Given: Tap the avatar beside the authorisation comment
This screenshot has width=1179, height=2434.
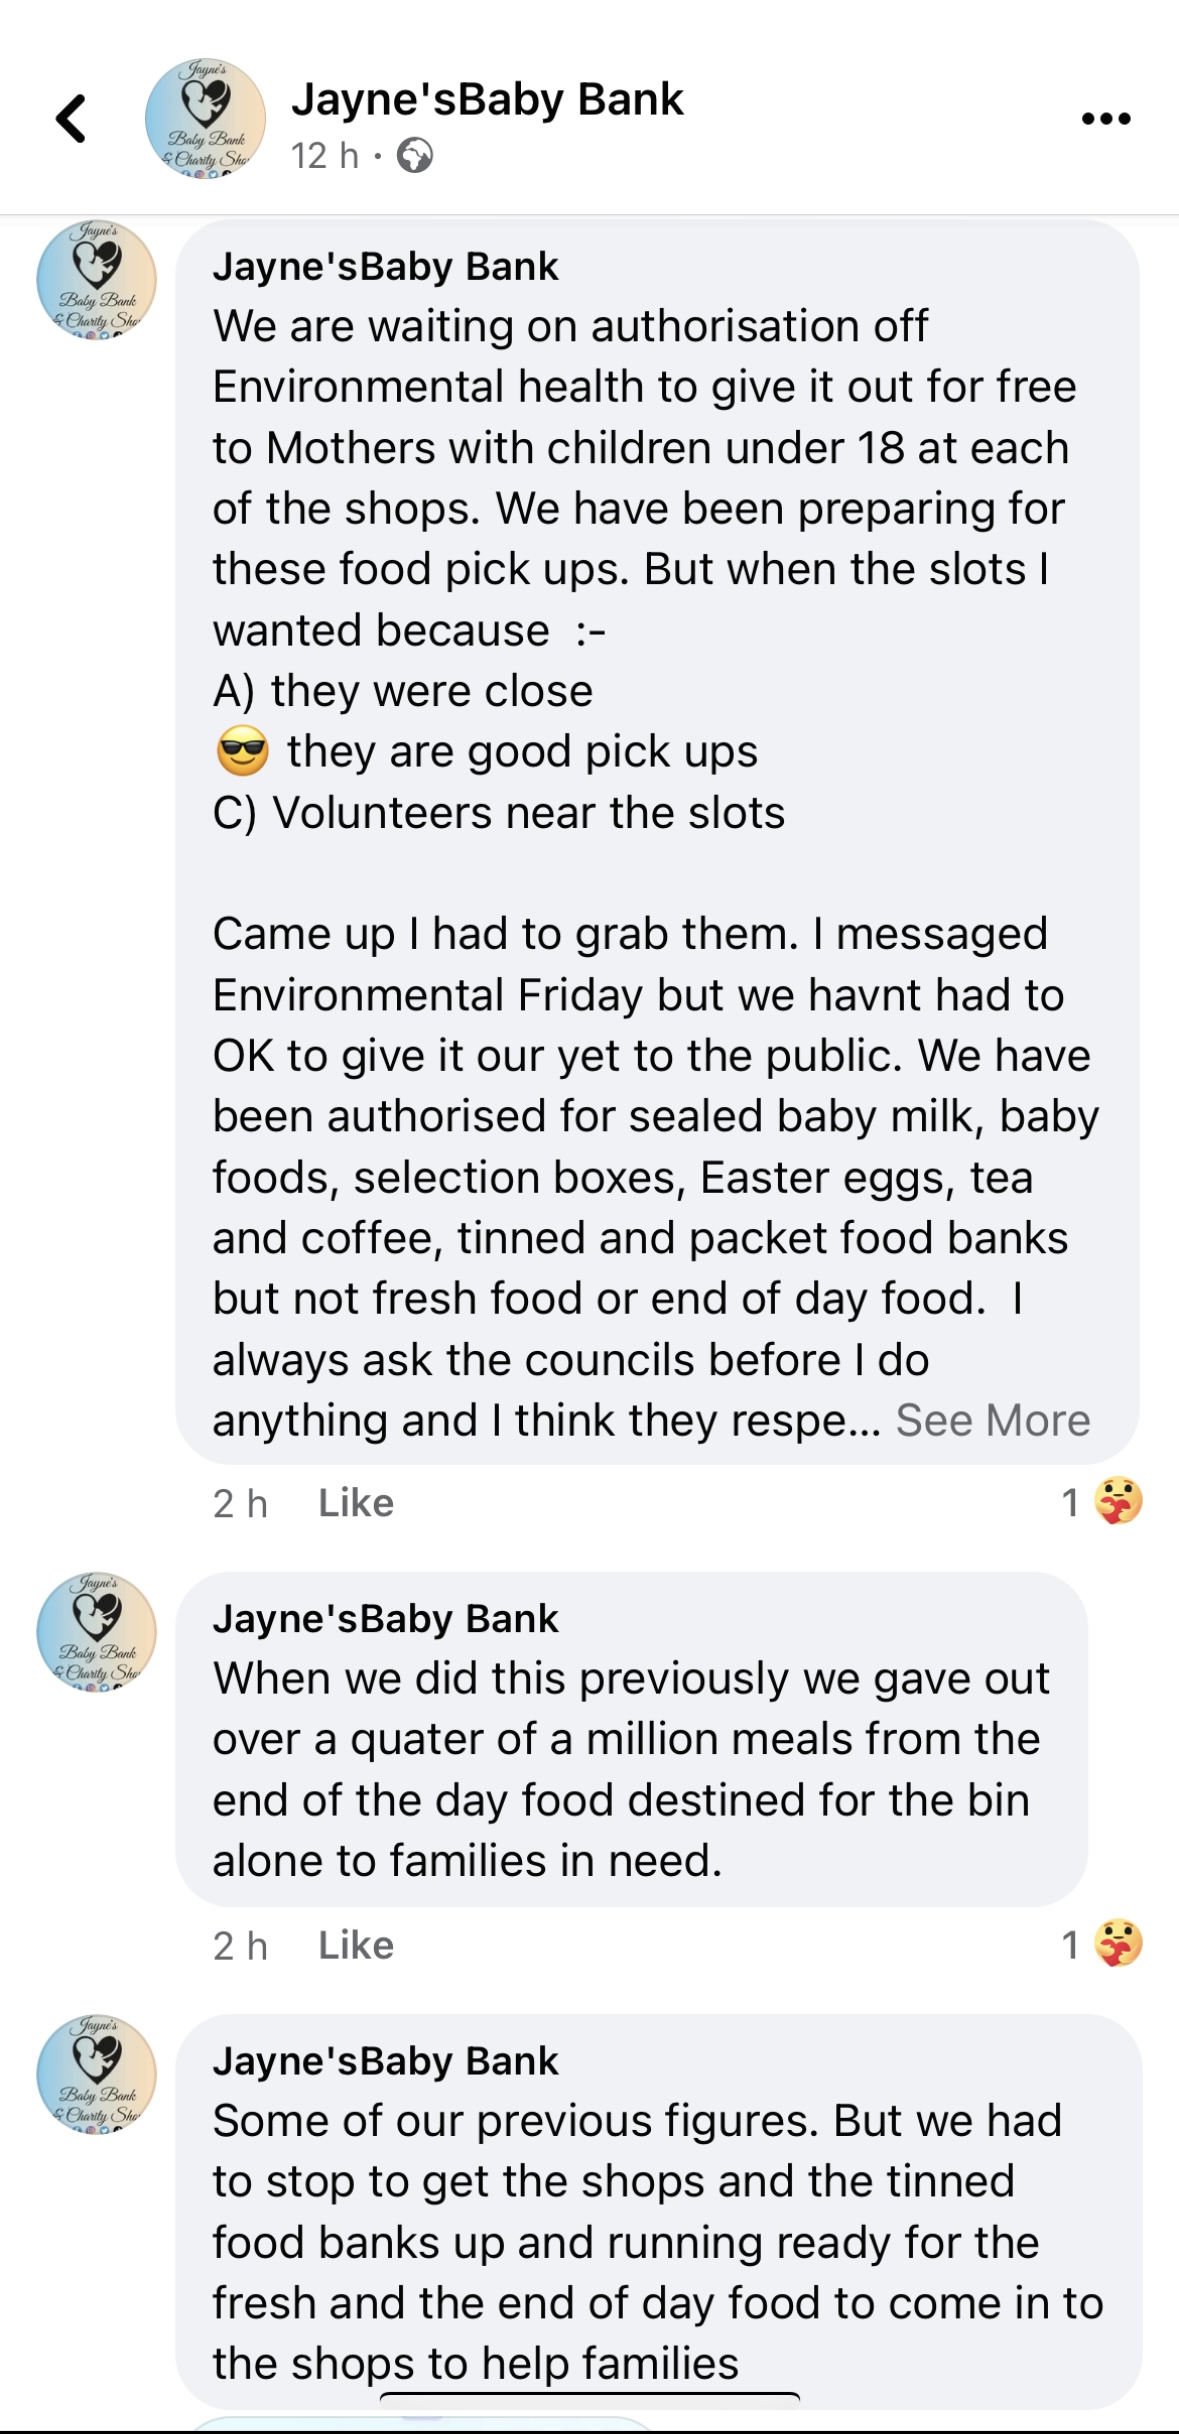Looking at the screenshot, I should (96, 281).
